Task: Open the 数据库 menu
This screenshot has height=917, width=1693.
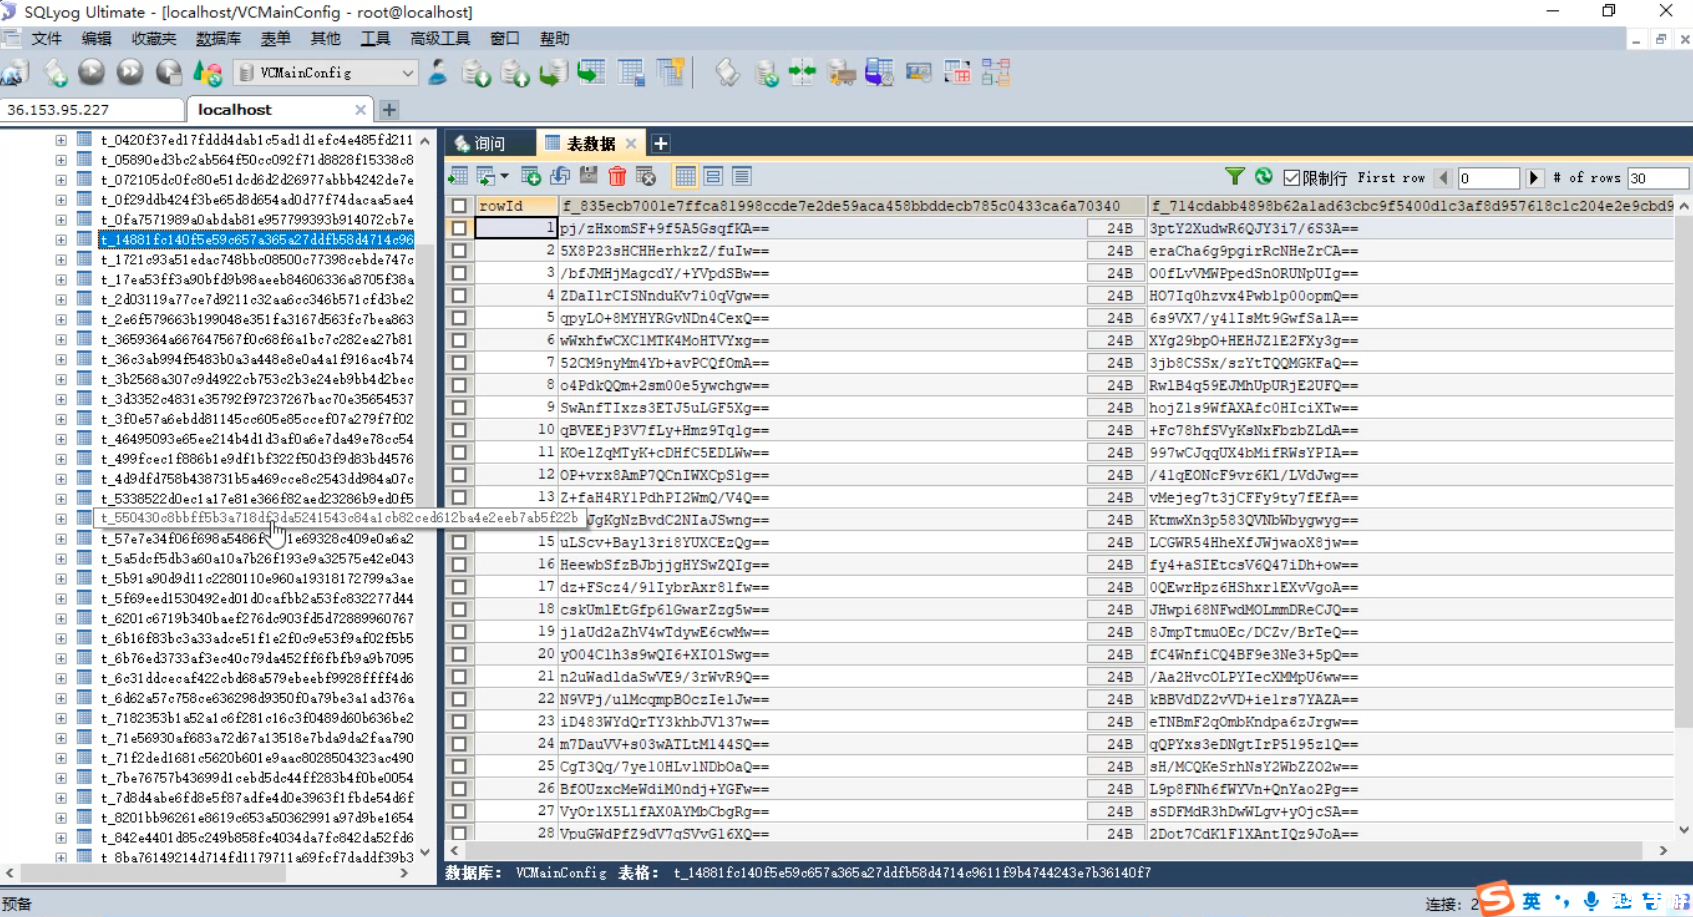Action: pos(218,39)
